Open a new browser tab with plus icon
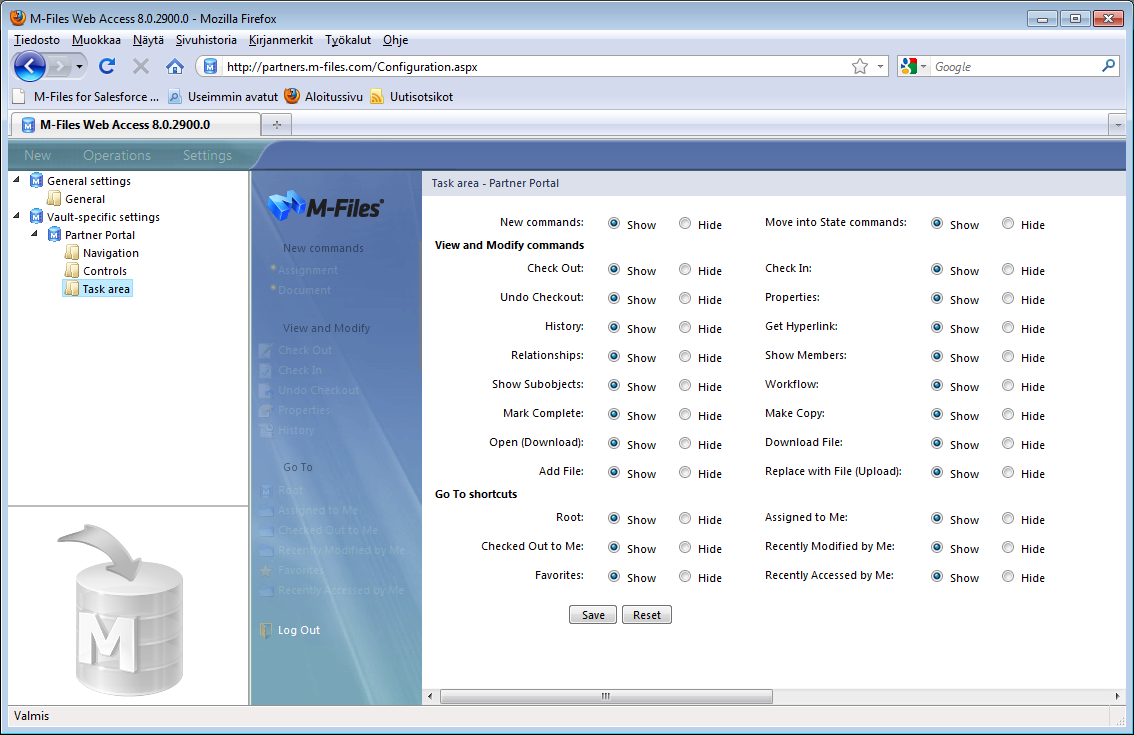This screenshot has width=1134, height=735. coord(276,124)
